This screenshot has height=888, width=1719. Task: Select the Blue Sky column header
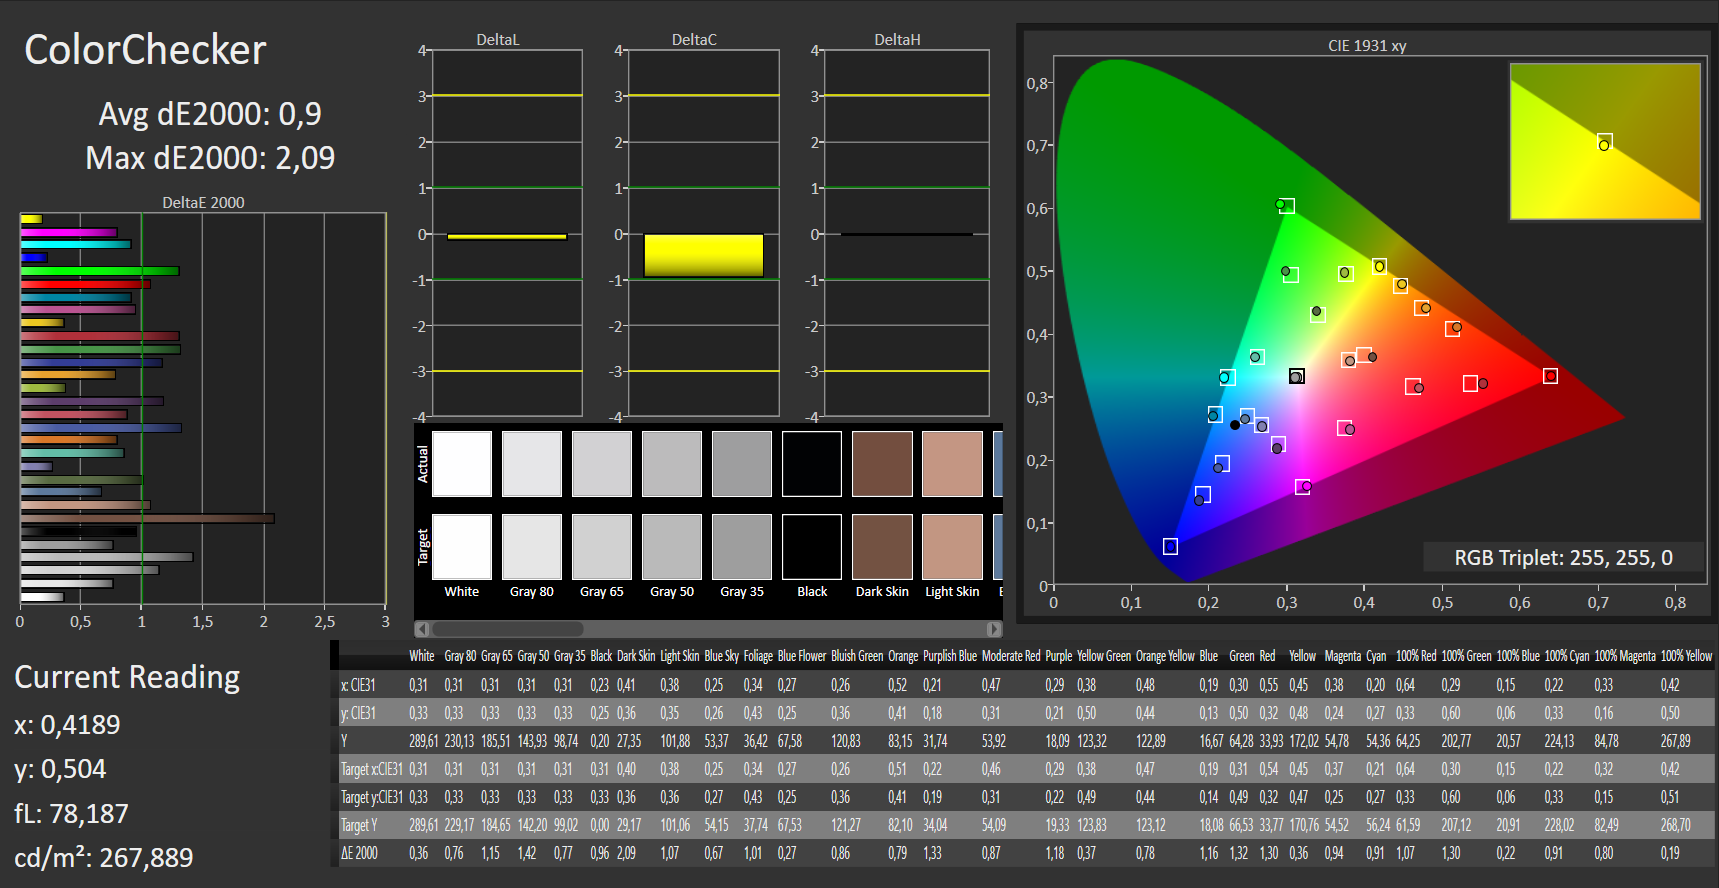720,656
